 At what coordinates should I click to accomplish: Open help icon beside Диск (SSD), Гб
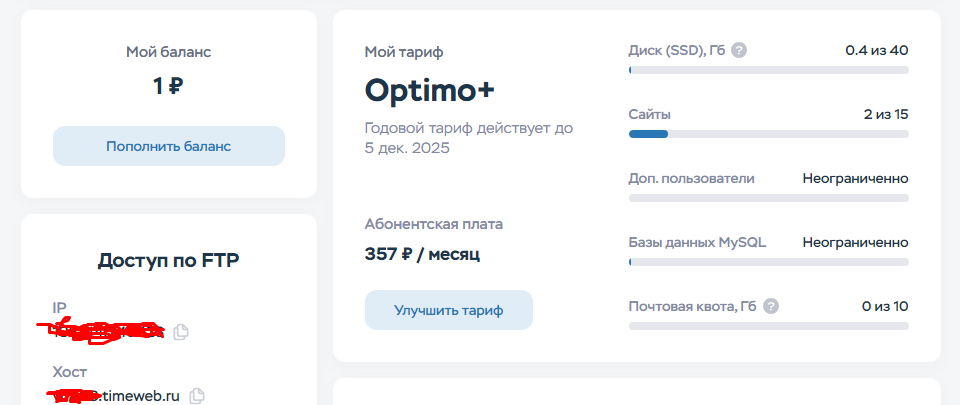coord(739,50)
